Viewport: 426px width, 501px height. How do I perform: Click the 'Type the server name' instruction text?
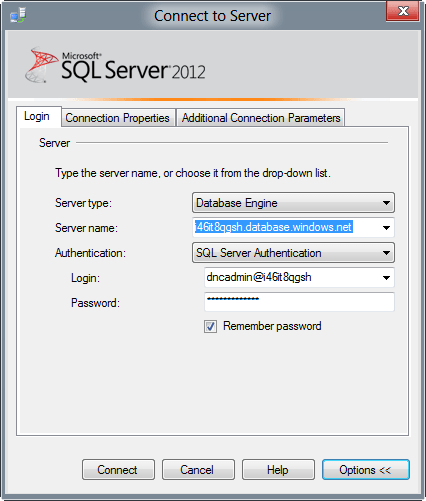193,173
